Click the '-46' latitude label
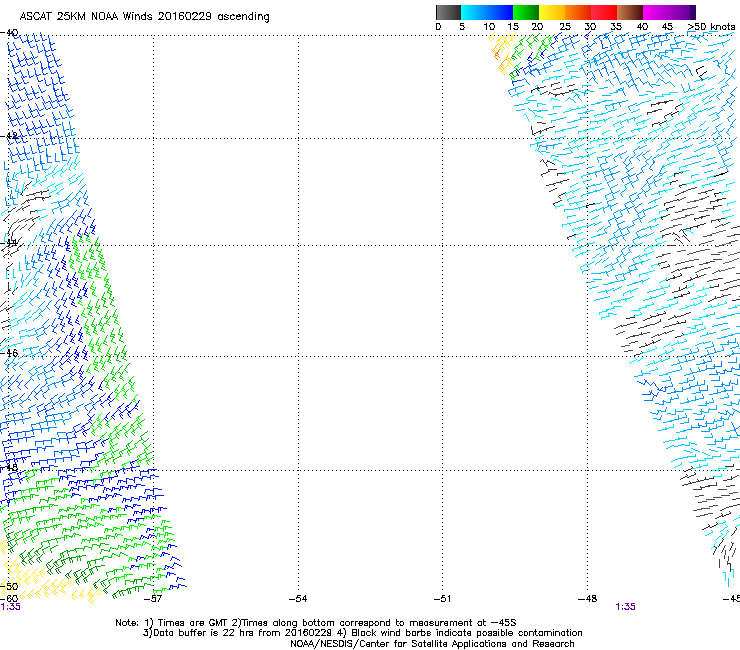740x650 pixels. pos(9,353)
